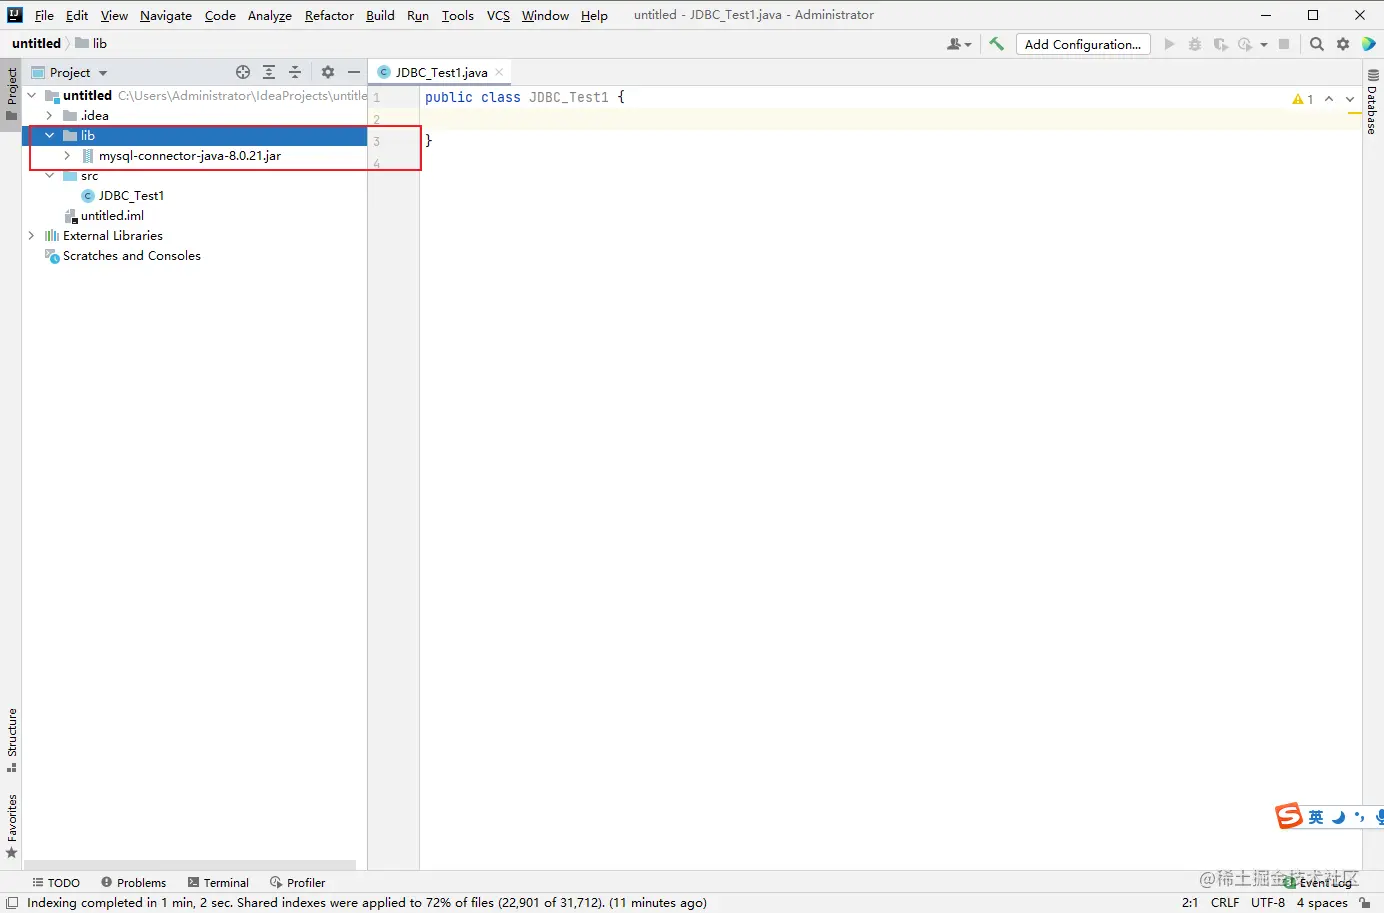Click the Project panel horizontal scrollbar
This screenshot has height=913, width=1384.
[189, 865]
